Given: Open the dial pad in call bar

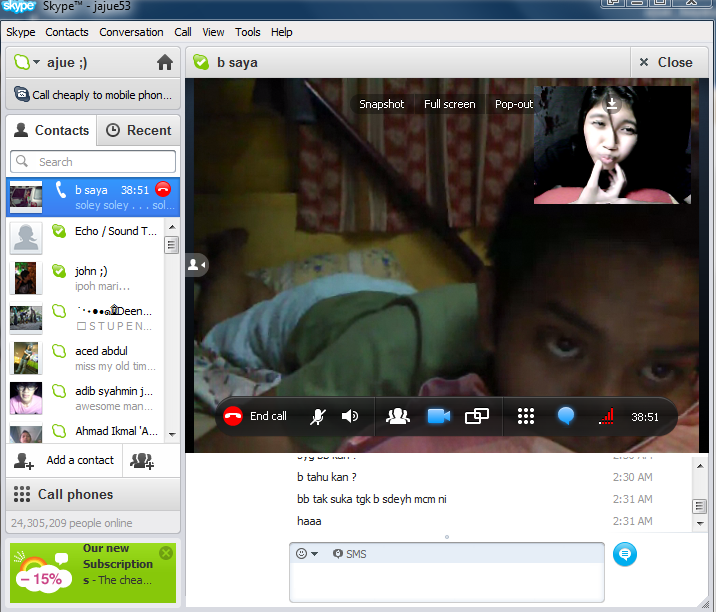Looking at the screenshot, I should (526, 416).
